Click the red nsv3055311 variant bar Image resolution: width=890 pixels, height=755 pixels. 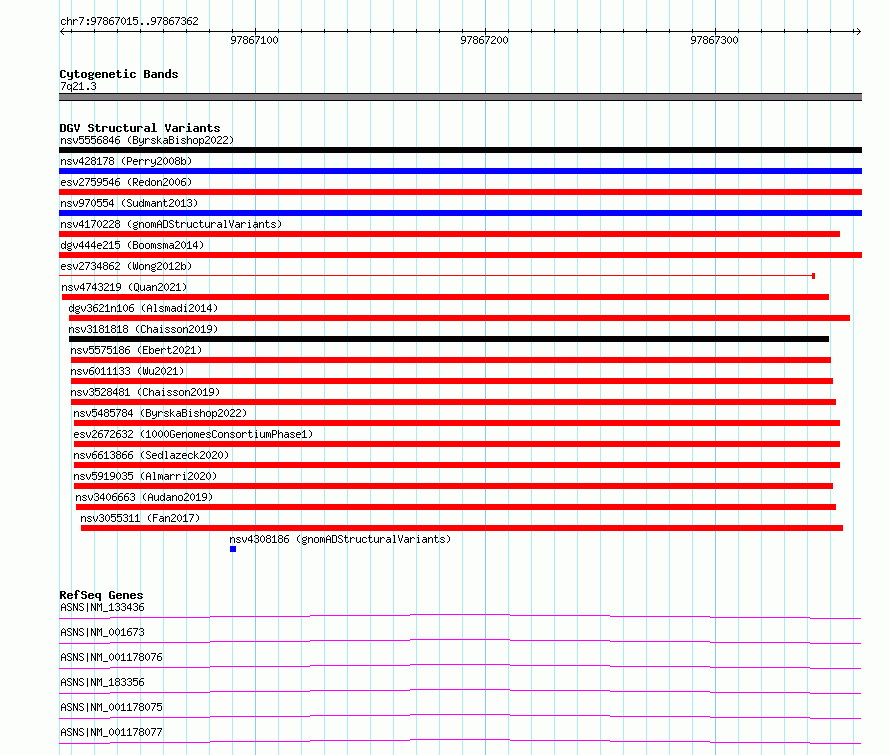(x=462, y=528)
